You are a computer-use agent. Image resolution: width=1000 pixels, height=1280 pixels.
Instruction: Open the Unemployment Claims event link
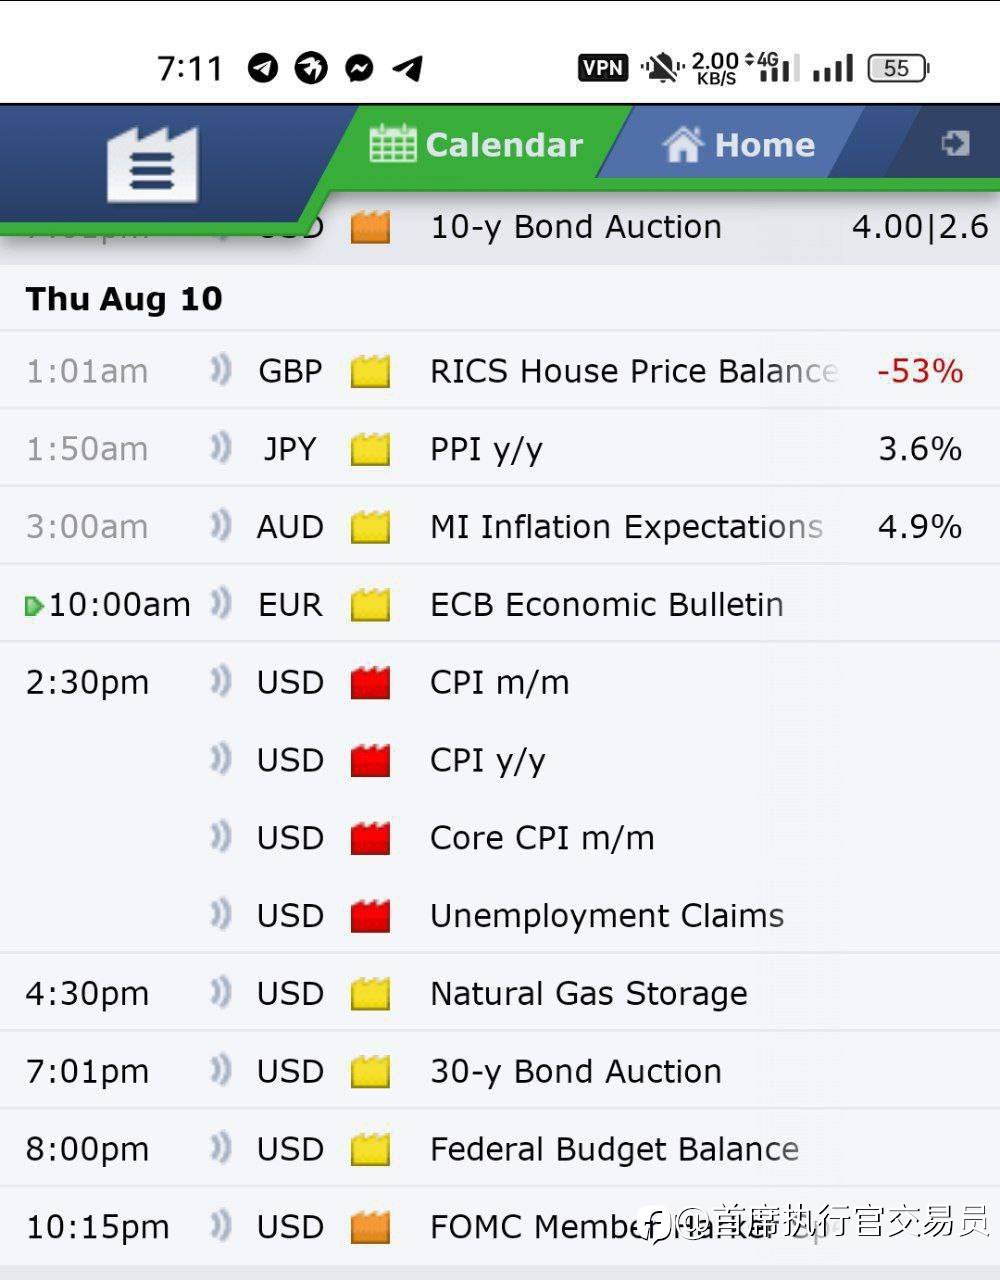606,915
